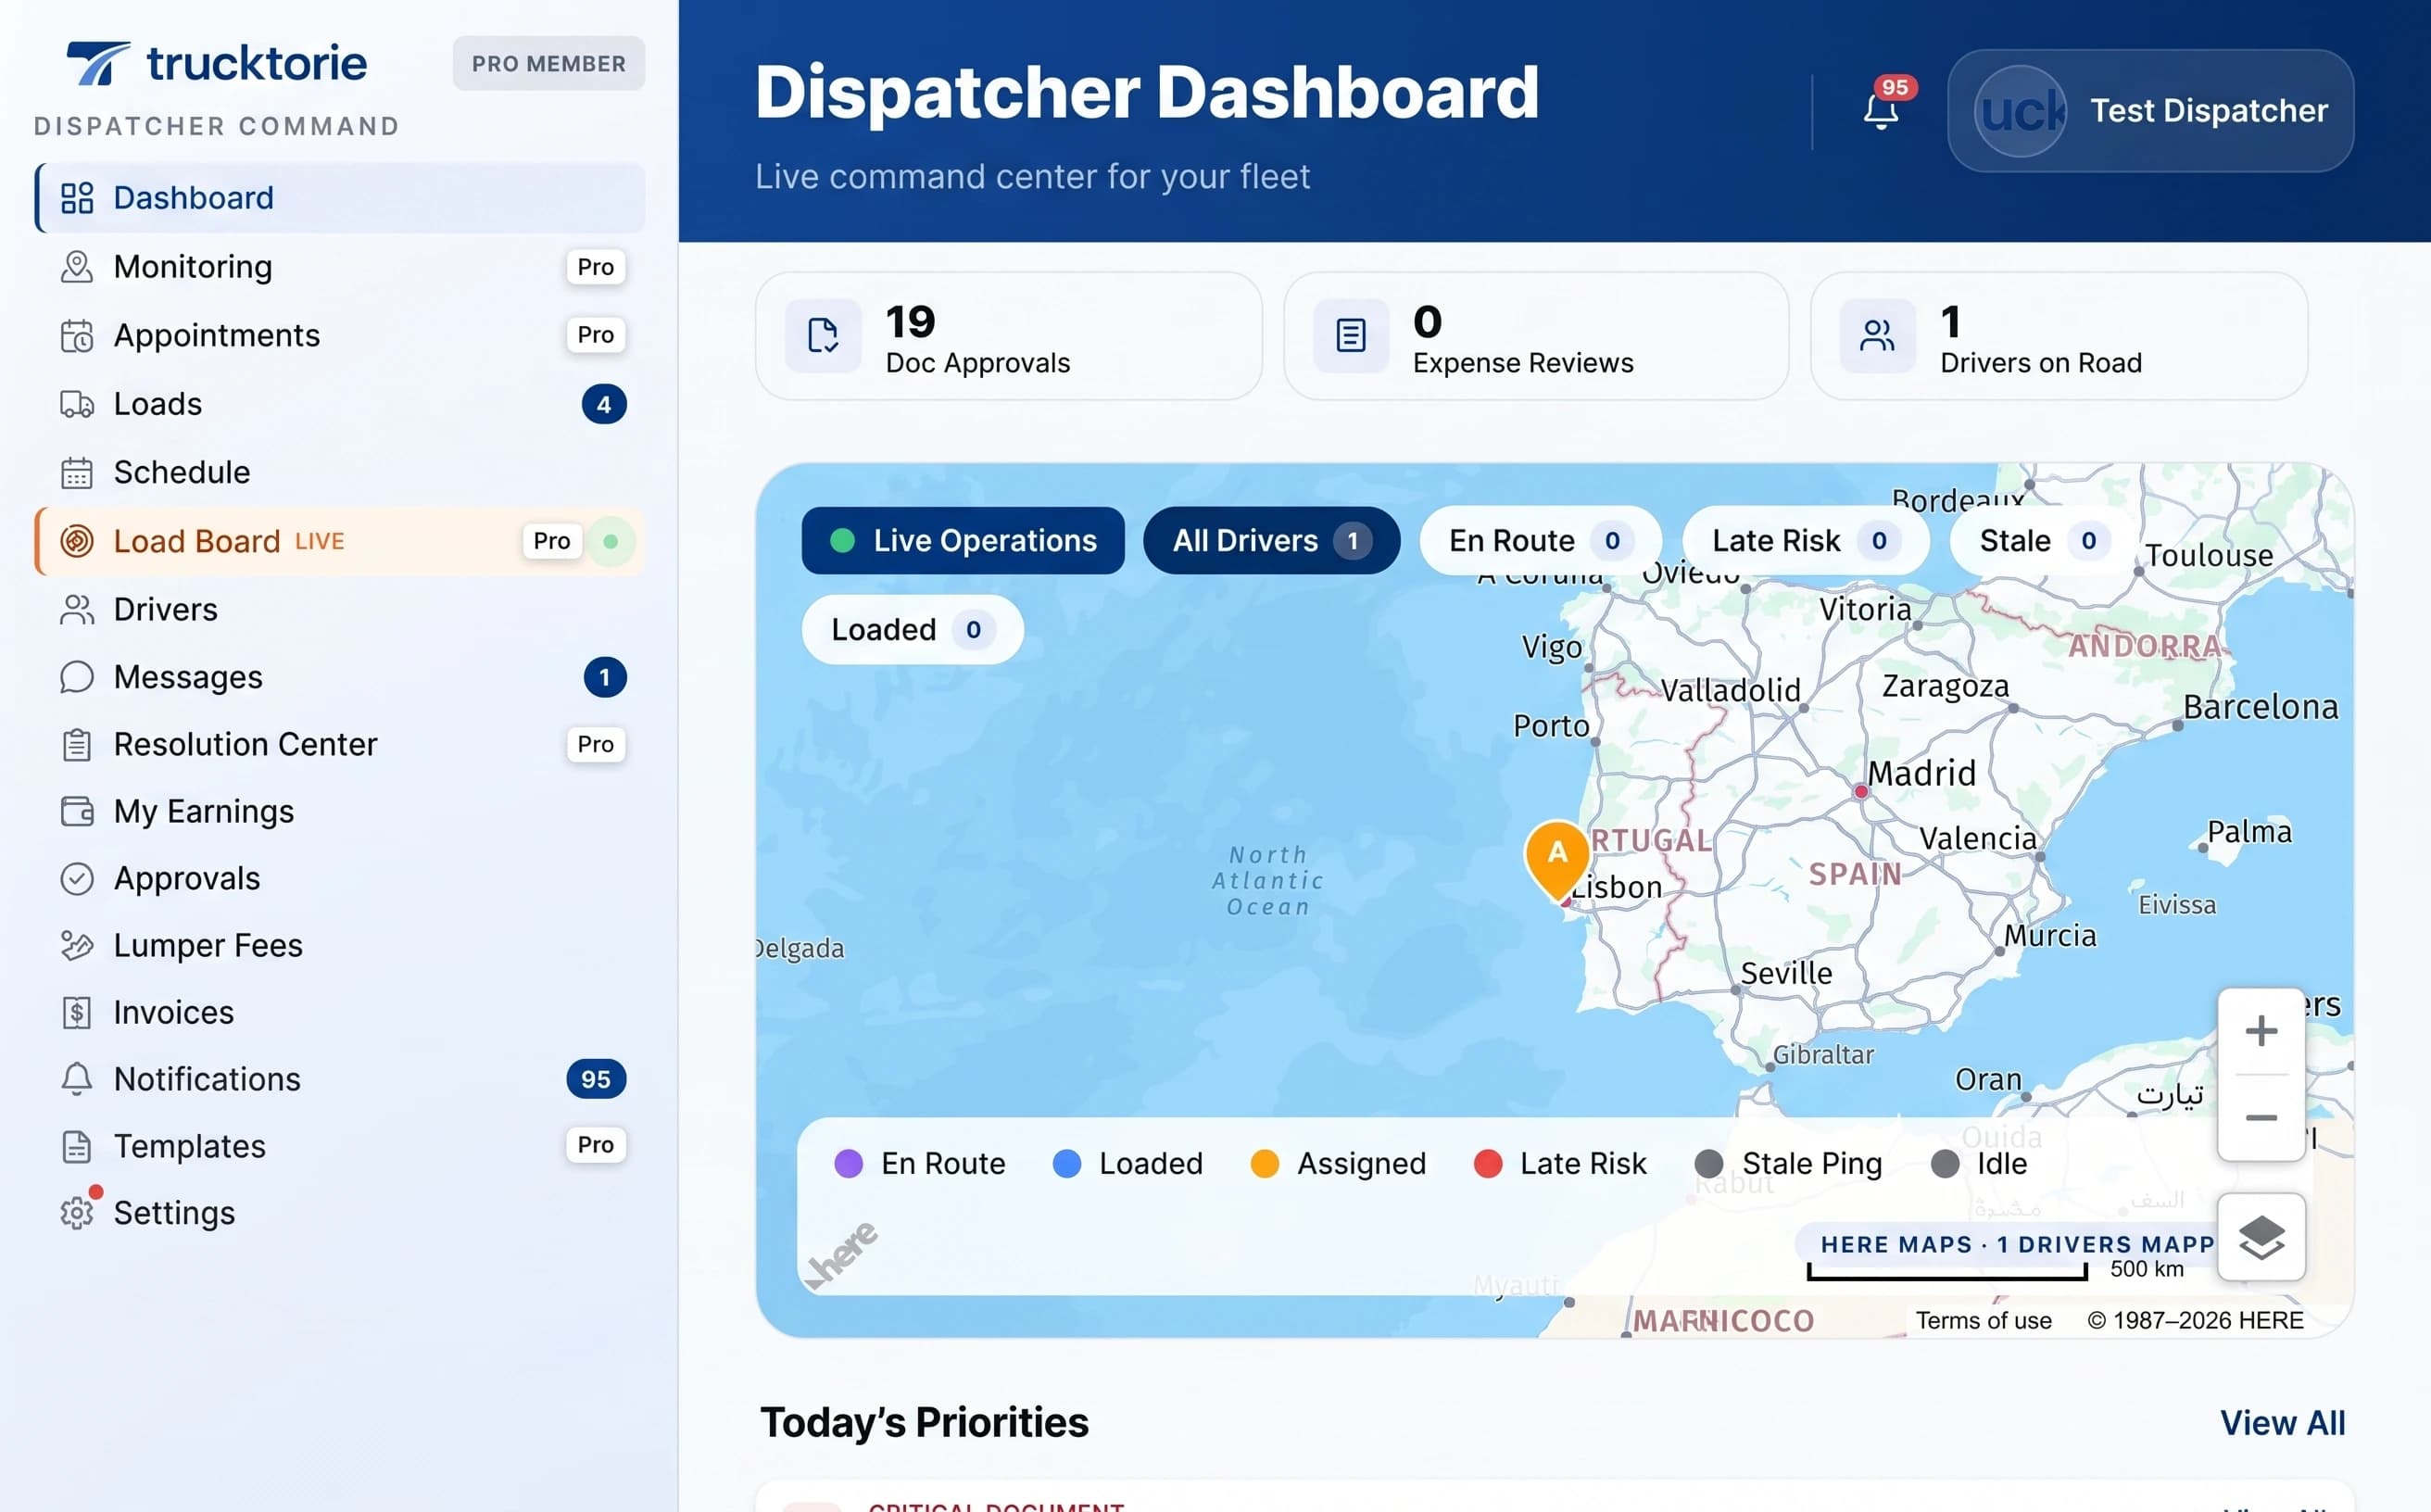Click the Stale Ping legend entry

click(1789, 1164)
